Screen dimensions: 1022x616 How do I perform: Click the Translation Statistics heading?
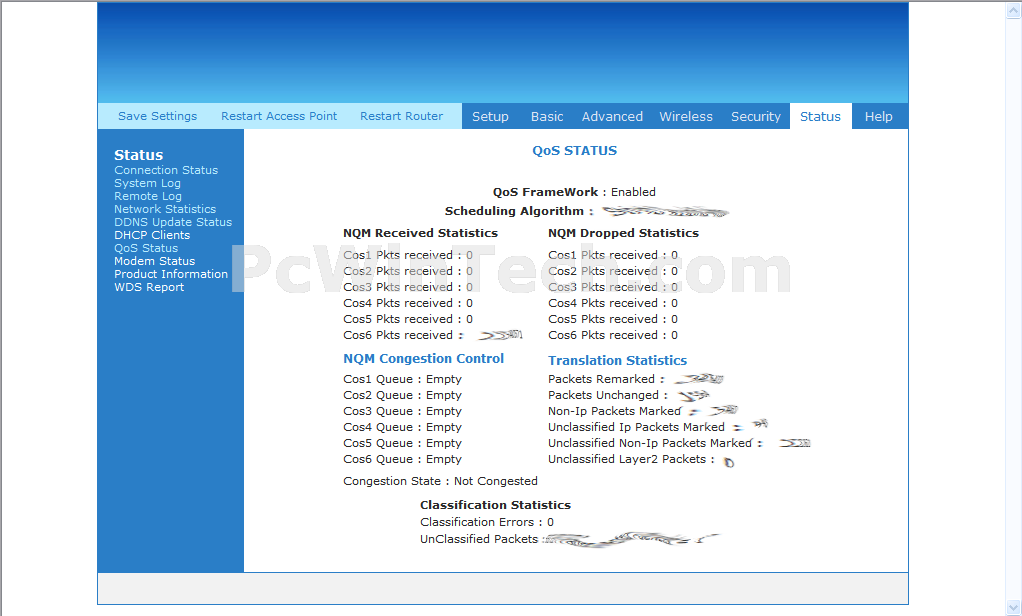click(x=617, y=360)
